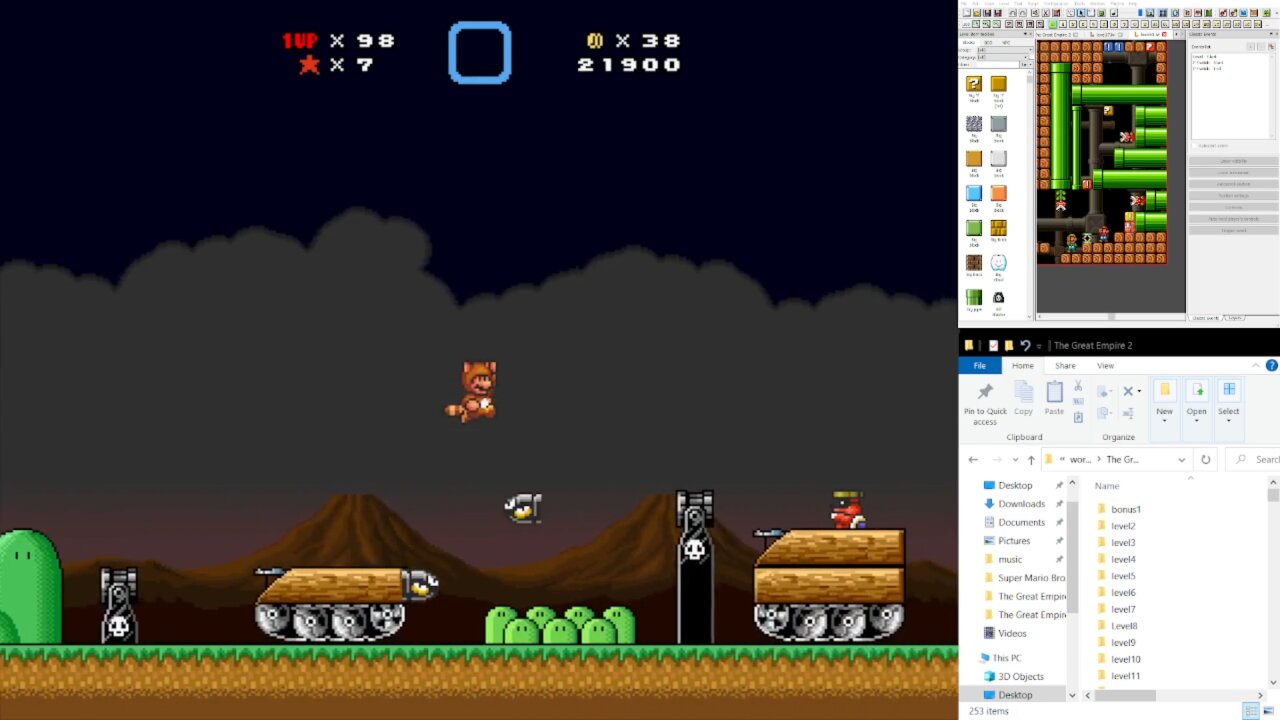Screen dimensions: 1280x720
Task: Select This PC in the navigation pane
Action: tap(1007, 658)
